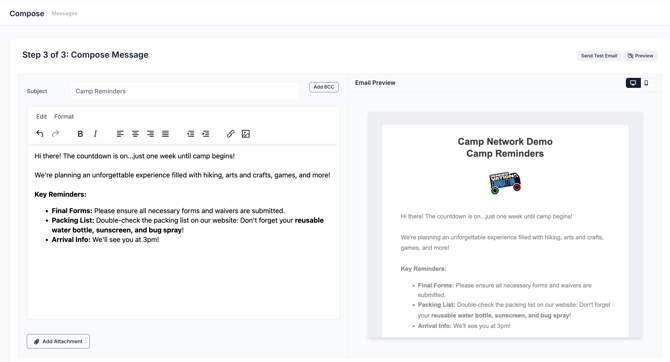Open the Edit menu

(x=41, y=116)
